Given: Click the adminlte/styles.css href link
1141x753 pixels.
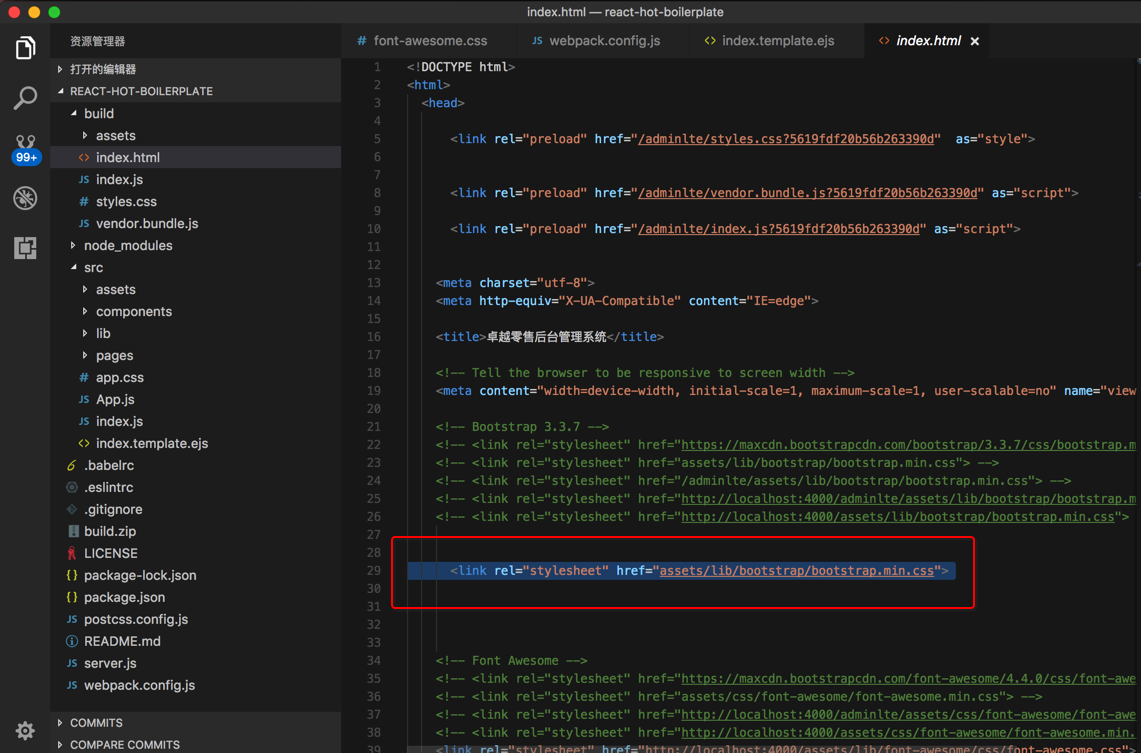Looking at the screenshot, I should click(x=787, y=139).
